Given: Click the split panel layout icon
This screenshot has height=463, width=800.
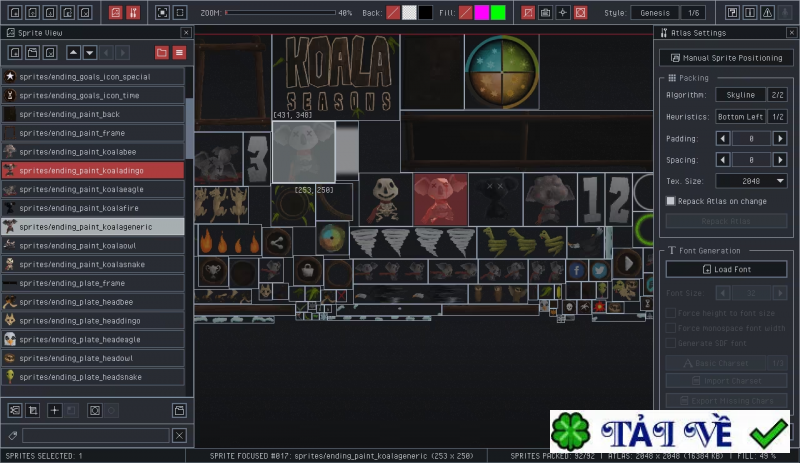Looking at the screenshot, I should tap(749, 12).
